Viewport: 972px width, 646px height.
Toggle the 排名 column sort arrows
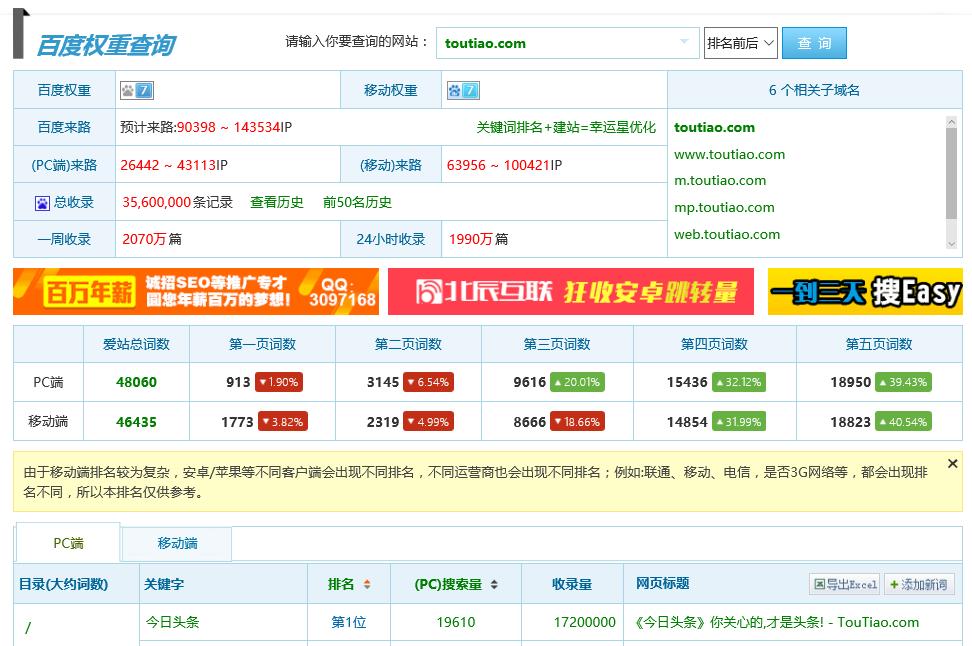pyautogui.click(x=368, y=583)
